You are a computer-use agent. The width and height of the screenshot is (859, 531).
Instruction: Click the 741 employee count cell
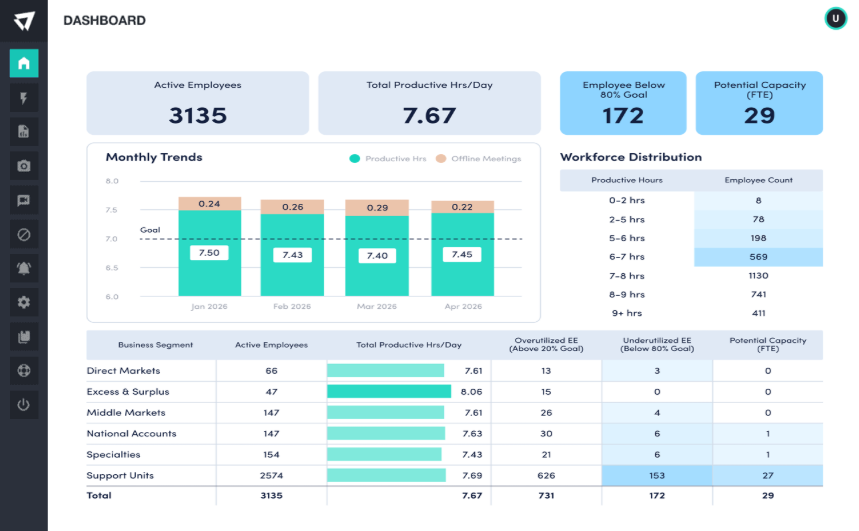pos(759,294)
